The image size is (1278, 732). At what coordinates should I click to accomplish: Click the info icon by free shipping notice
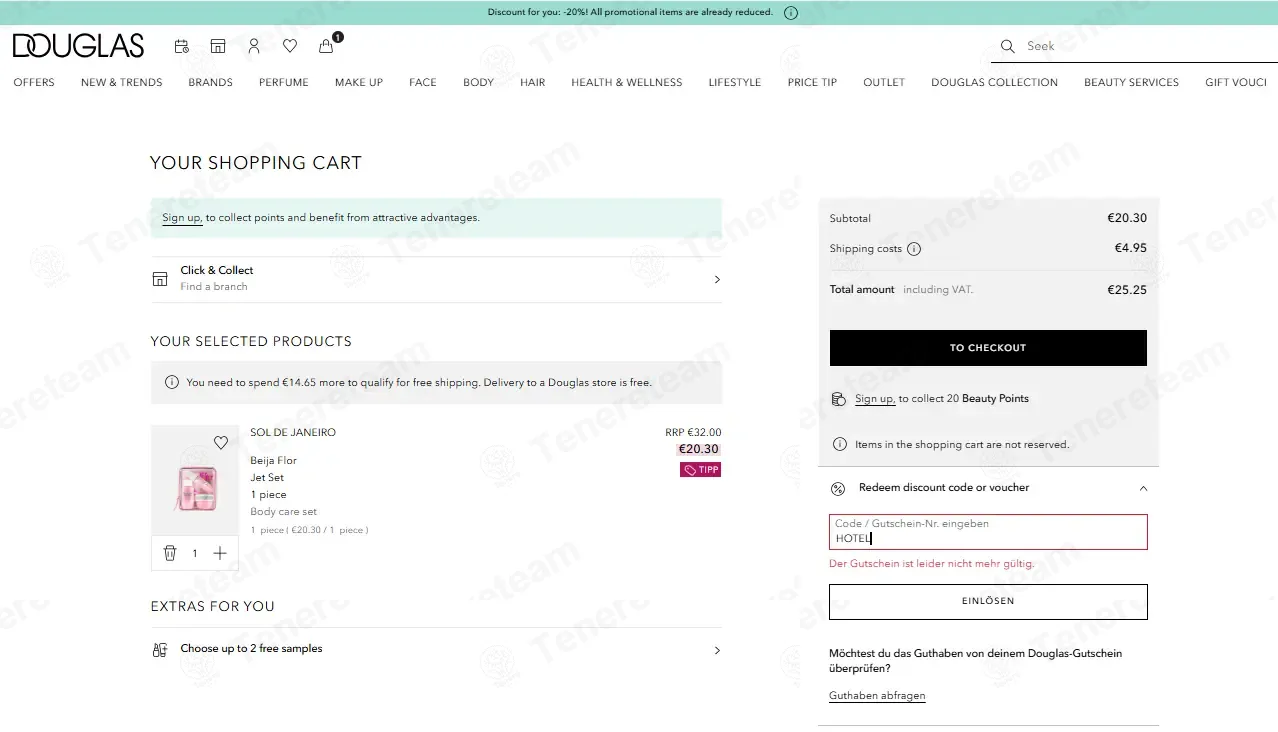[171, 382]
